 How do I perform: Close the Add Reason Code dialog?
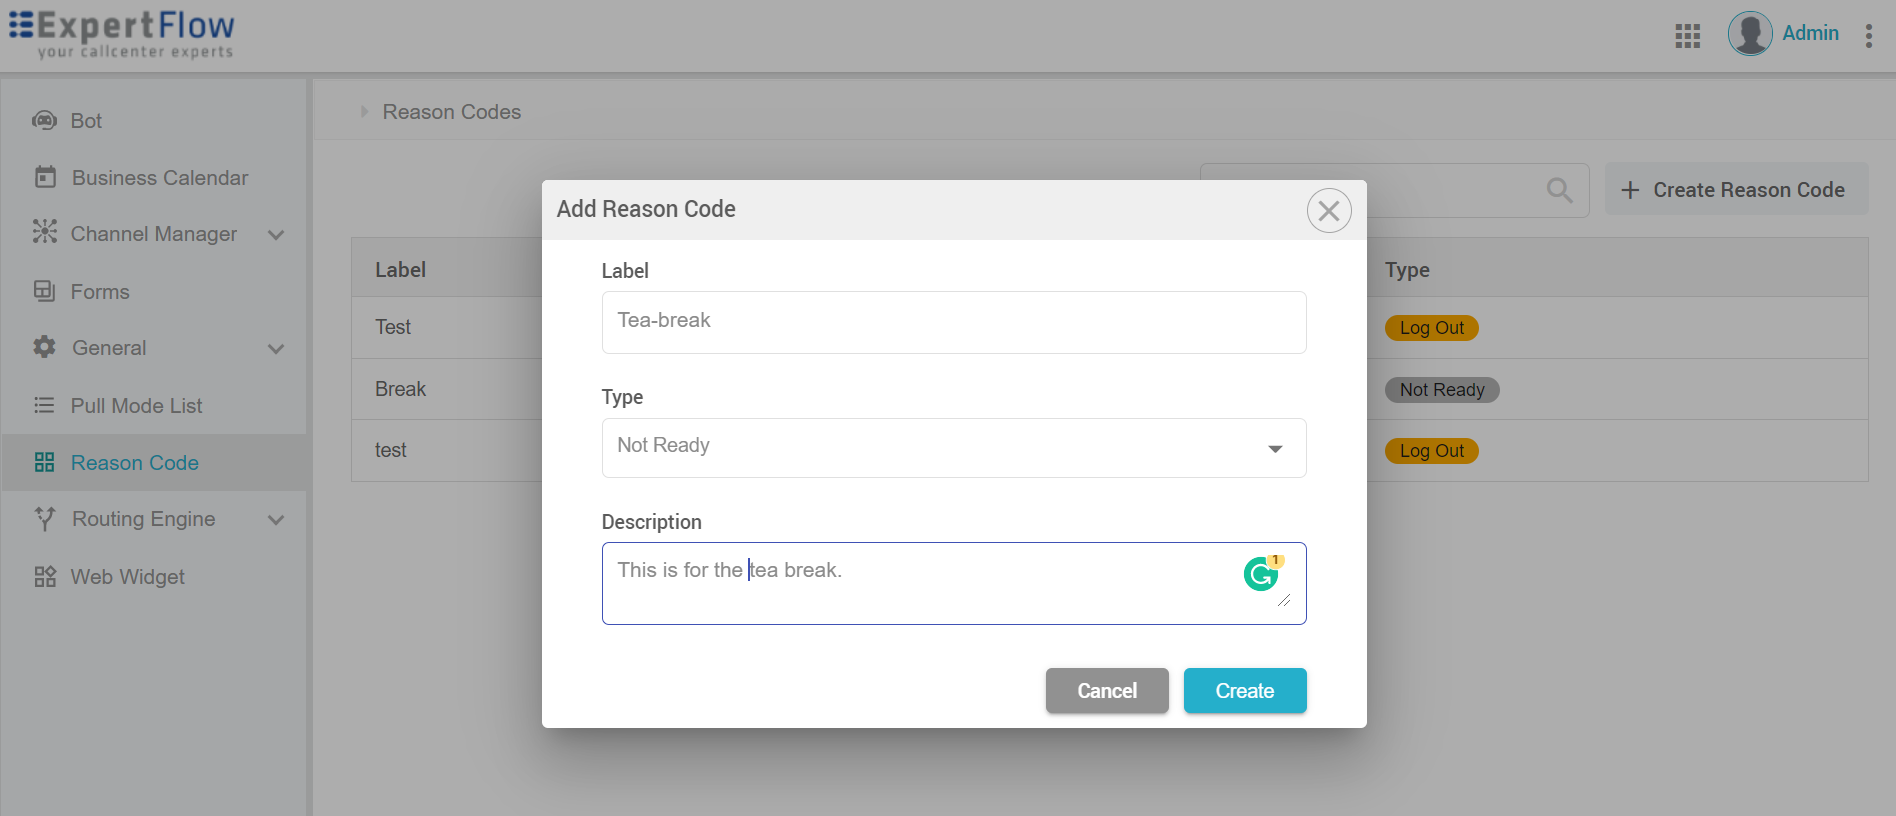coord(1328,211)
